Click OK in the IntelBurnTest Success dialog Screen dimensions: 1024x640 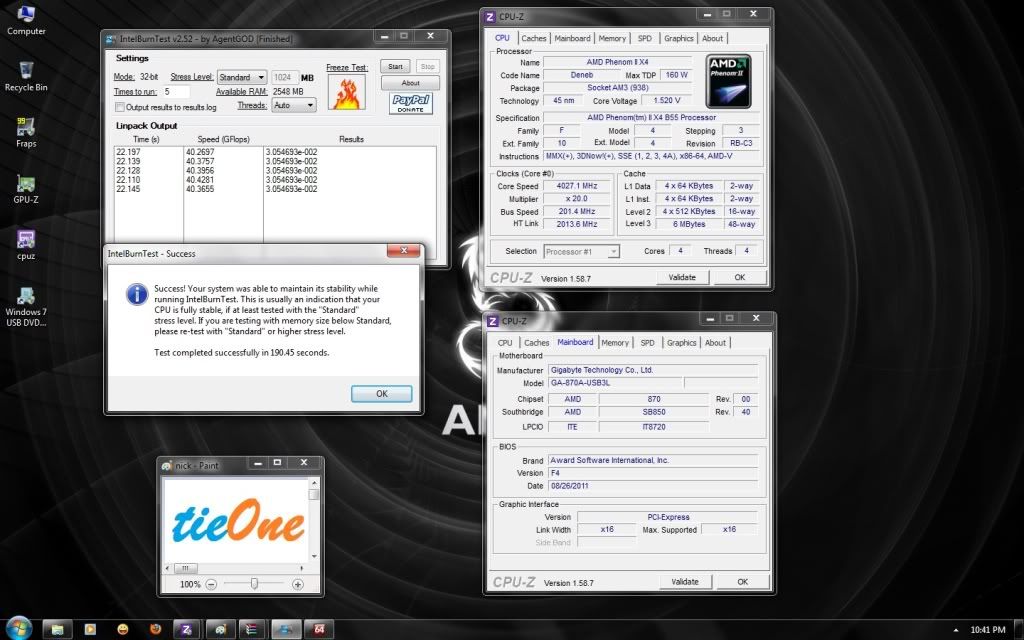click(381, 394)
